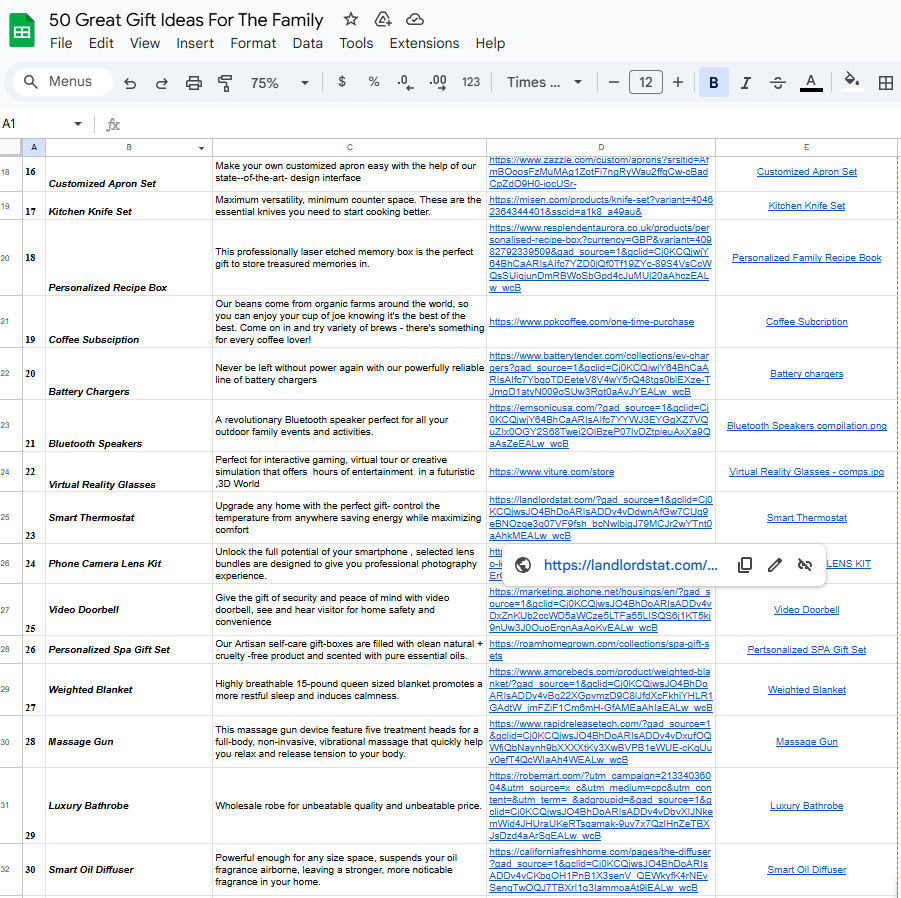Open the Massage Gun link in column E

[806, 742]
